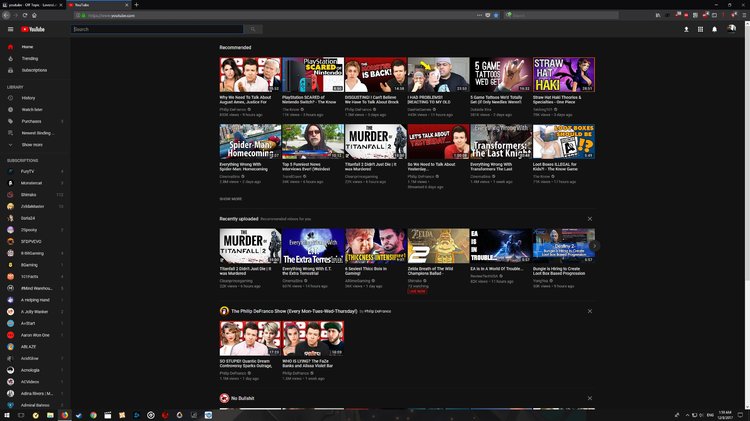Viewport: 750px width, 421px height.
Task: Click the YouTube logo
Action: tap(33, 29)
